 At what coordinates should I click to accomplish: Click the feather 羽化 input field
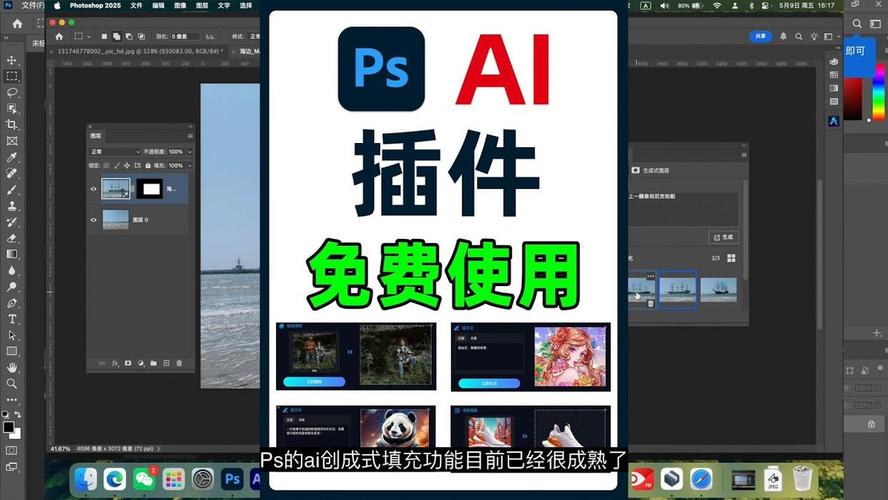coord(185,36)
